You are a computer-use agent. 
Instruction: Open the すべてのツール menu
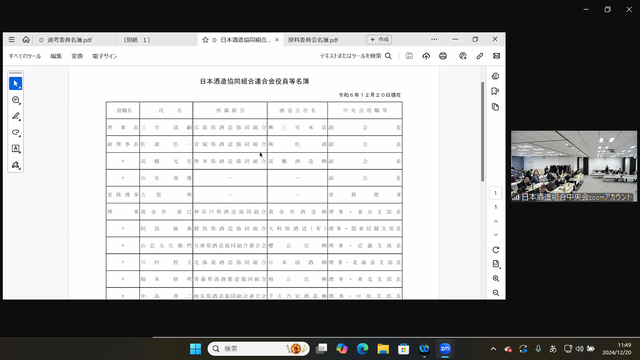[x=25, y=56]
